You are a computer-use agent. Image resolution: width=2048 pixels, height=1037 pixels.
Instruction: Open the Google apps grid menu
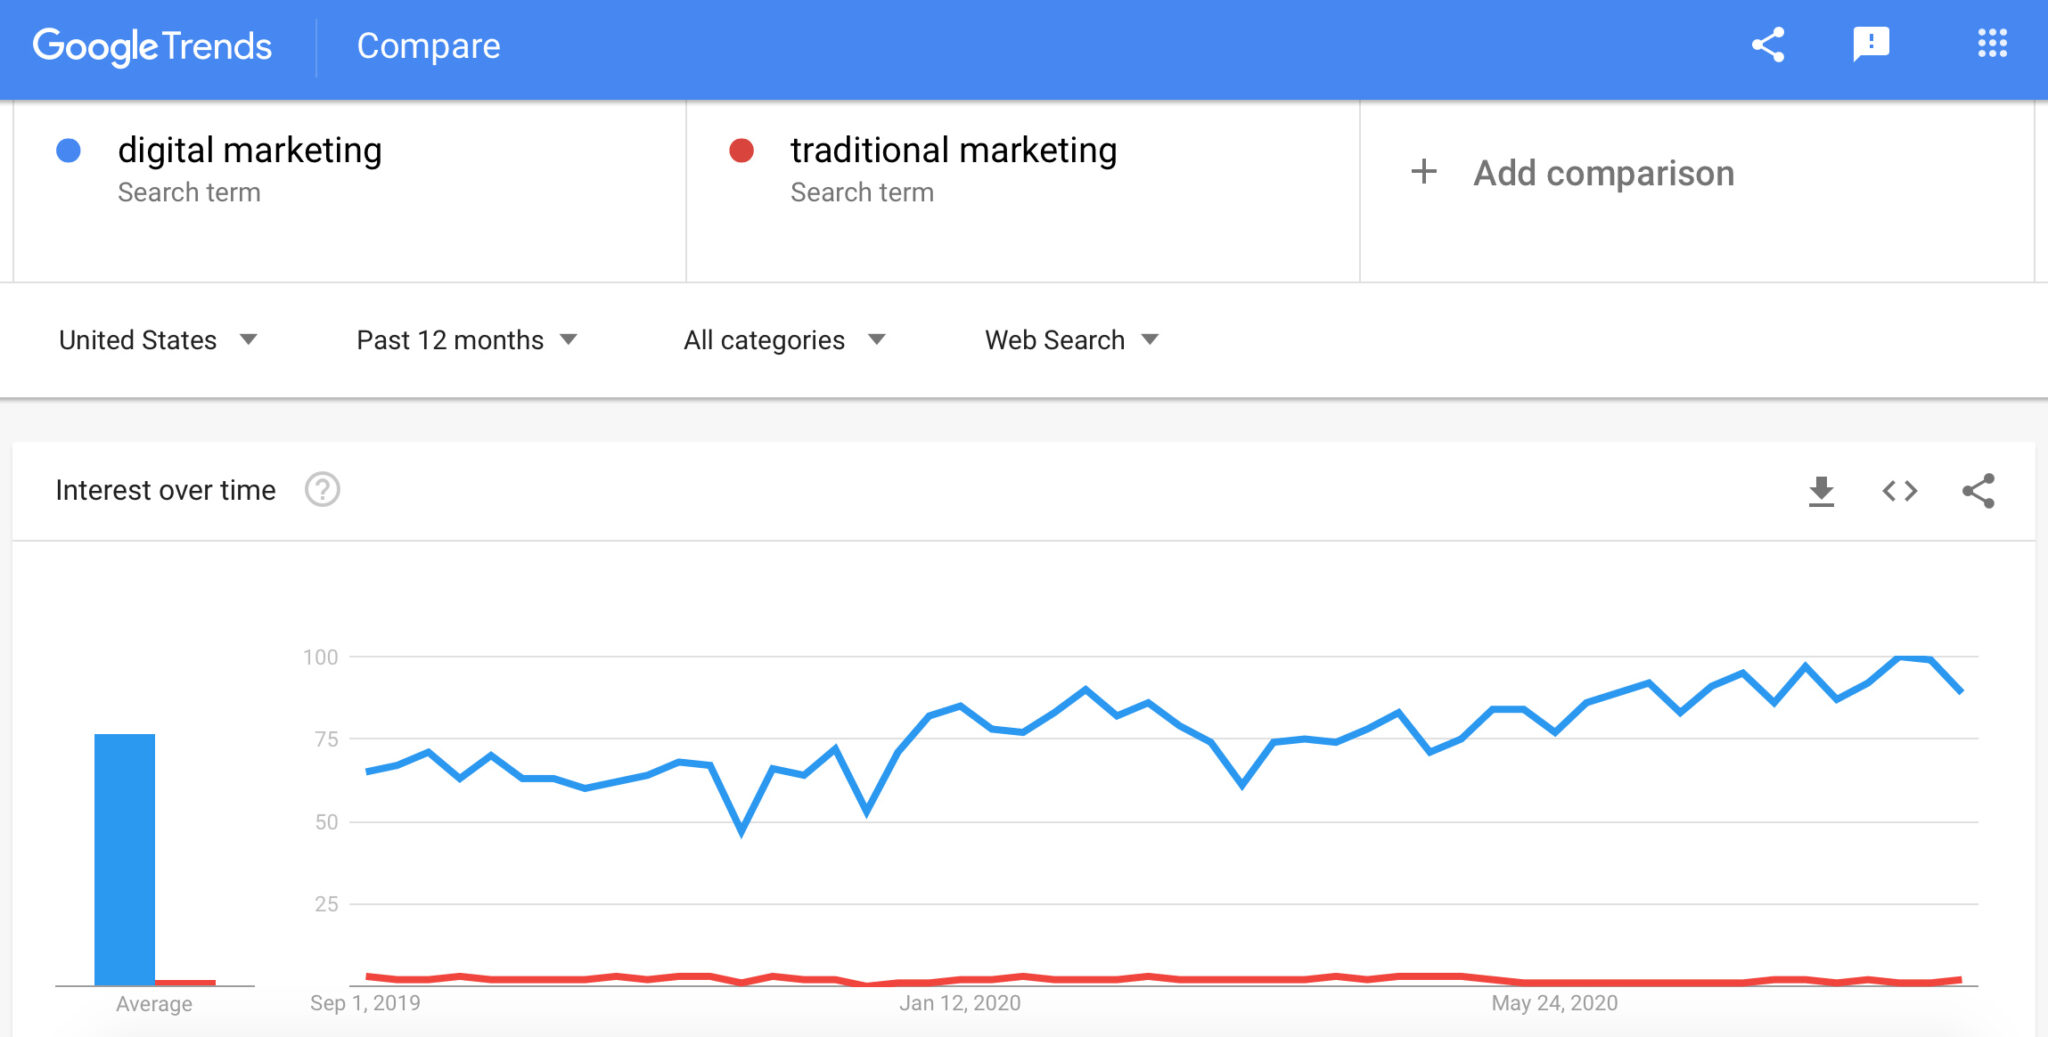click(1991, 45)
